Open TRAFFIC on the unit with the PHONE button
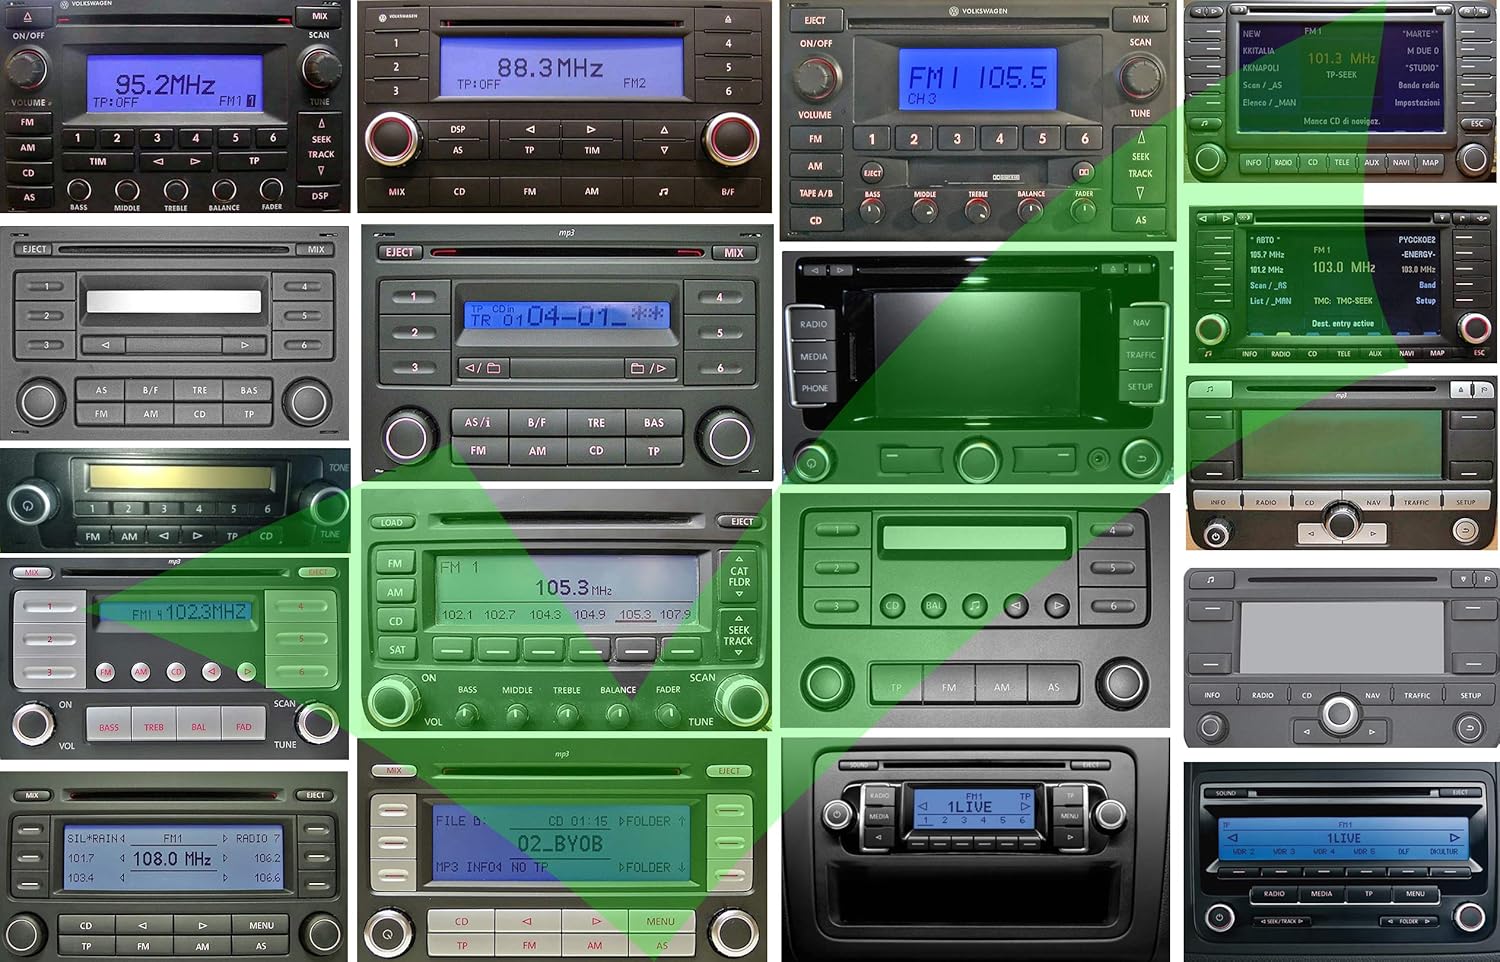1500x962 pixels. pos(1141,354)
